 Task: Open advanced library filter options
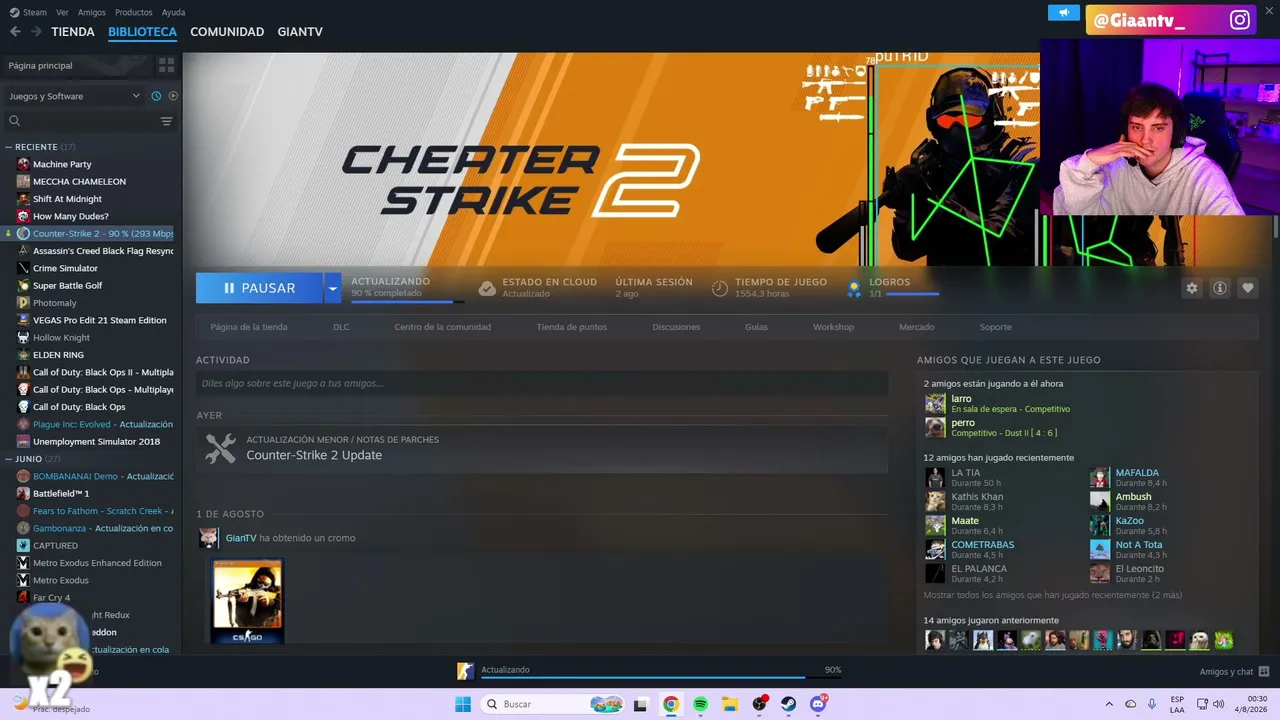[166, 121]
